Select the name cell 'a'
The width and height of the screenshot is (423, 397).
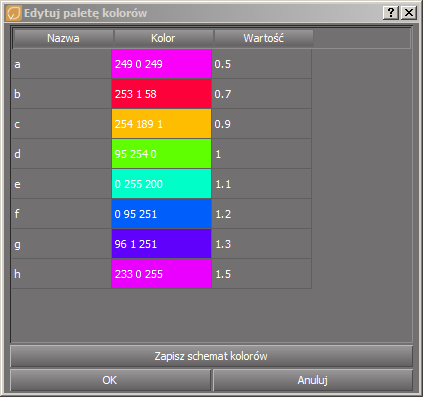click(x=62, y=64)
